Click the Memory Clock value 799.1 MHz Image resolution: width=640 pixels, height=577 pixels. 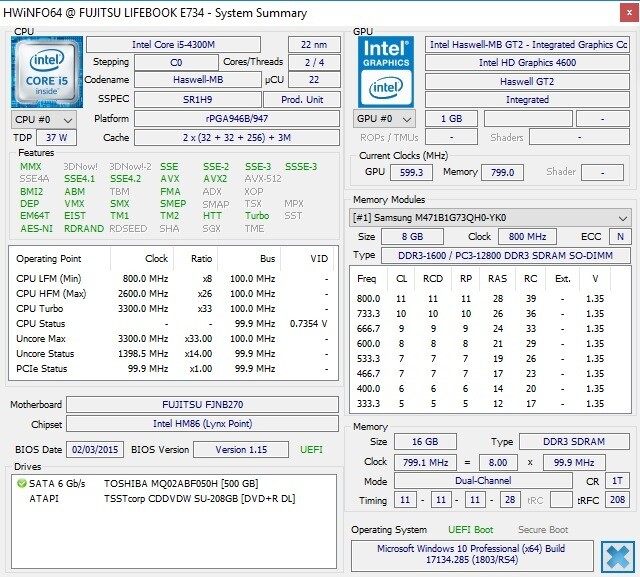[x=425, y=463]
